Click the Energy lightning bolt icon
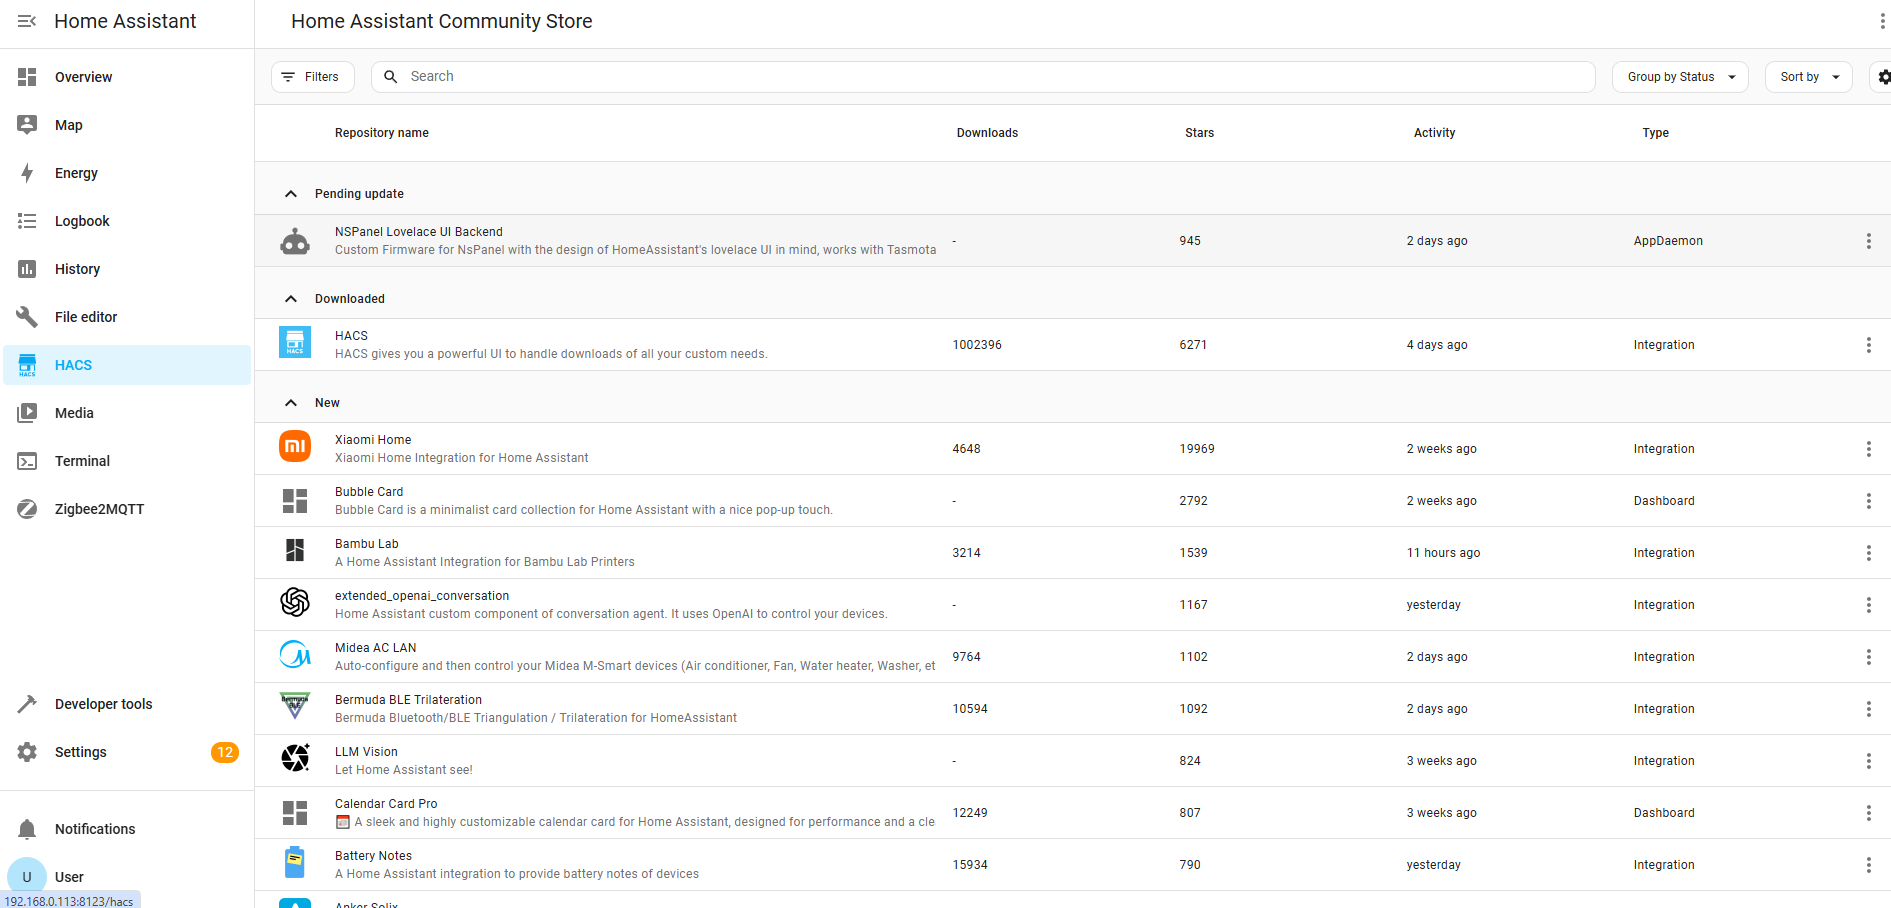 pyautogui.click(x=27, y=173)
